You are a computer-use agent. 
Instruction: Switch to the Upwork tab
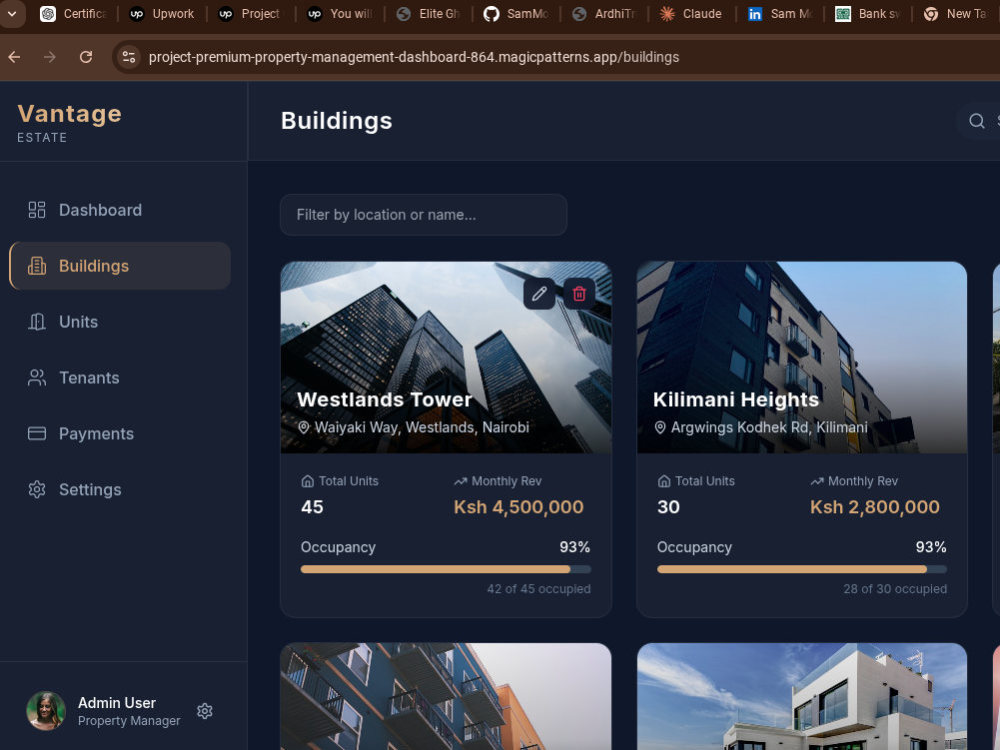162,13
